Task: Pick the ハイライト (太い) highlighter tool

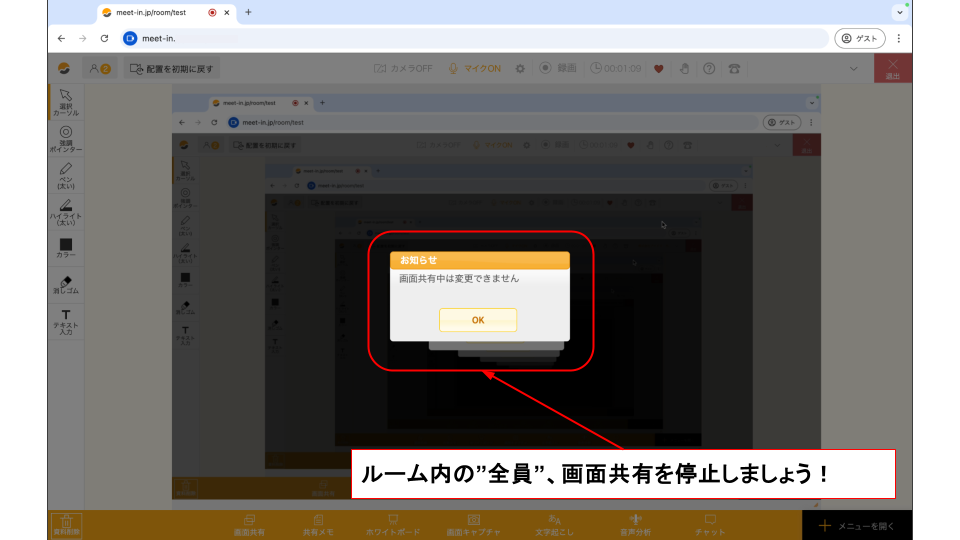Action: [66, 212]
